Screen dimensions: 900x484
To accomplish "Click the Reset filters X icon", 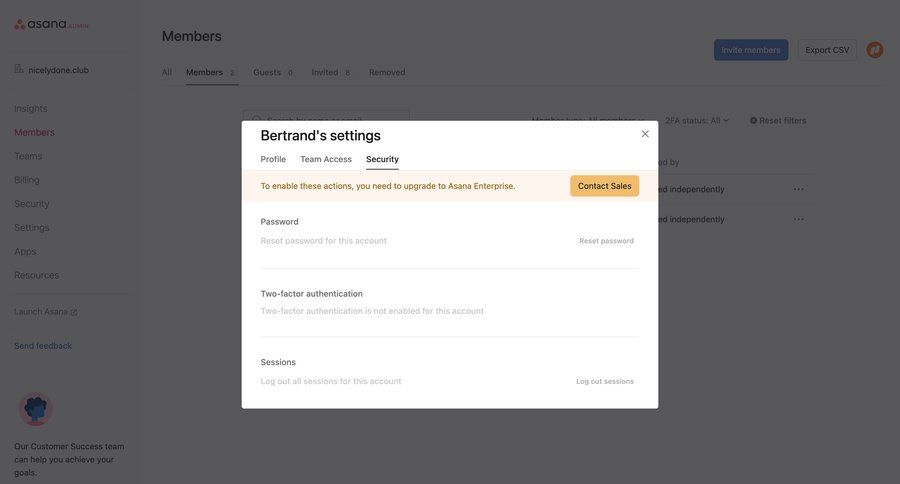I will (x=753, y=121).
